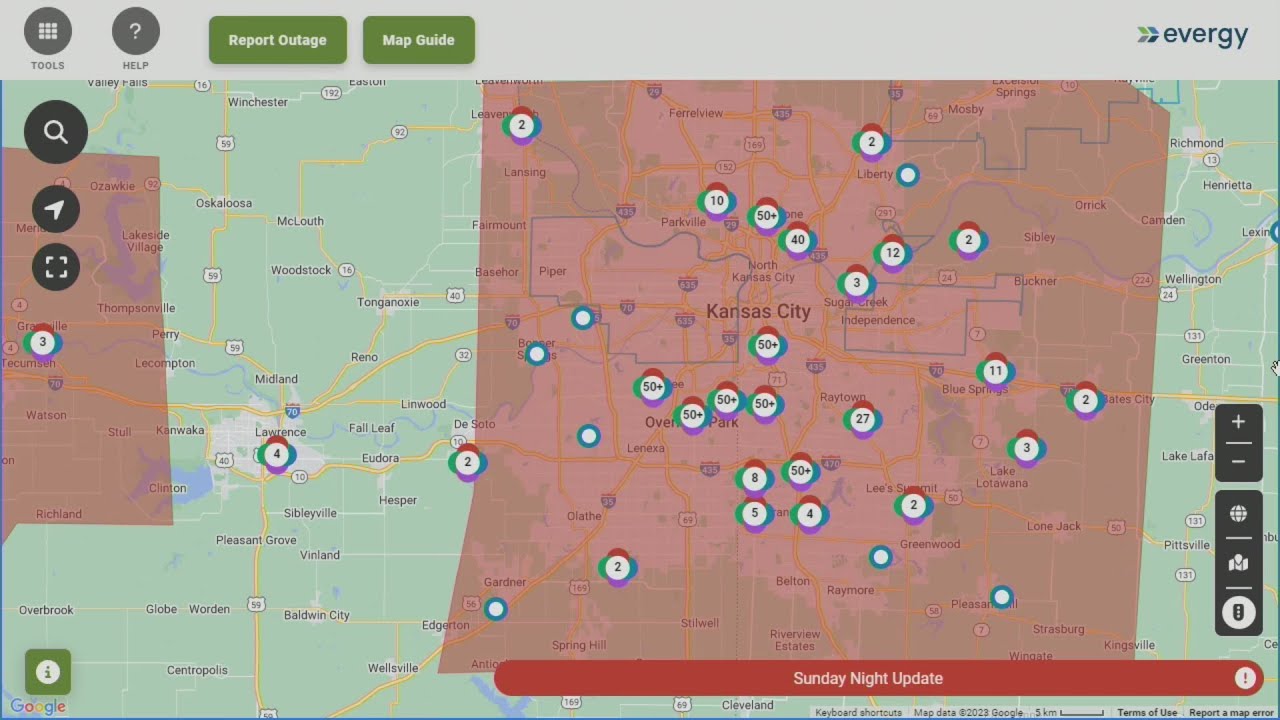Screen dimensions: 1280x720
Task: Select outage cluster 2 near De Soto
Action: tap(467, 462)
